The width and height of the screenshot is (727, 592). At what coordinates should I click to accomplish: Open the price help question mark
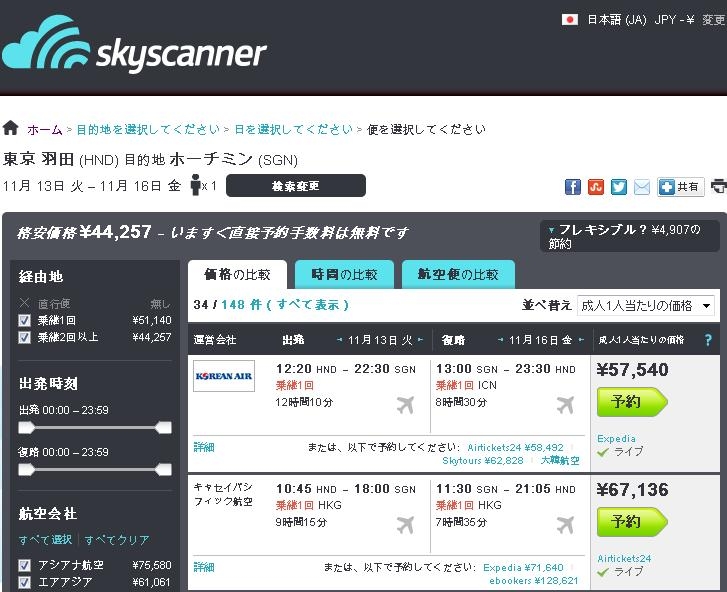[x=708, y=340]
